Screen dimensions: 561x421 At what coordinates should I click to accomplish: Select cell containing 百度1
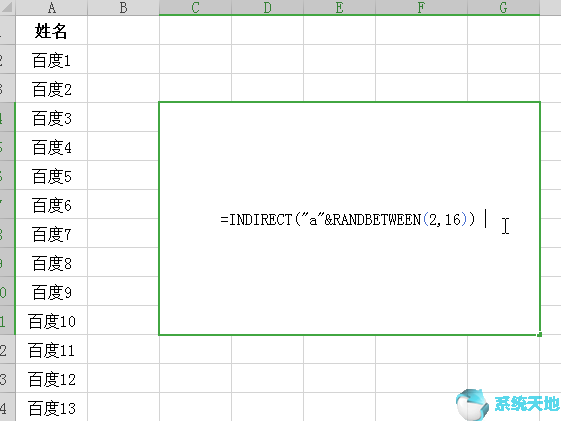52,60
